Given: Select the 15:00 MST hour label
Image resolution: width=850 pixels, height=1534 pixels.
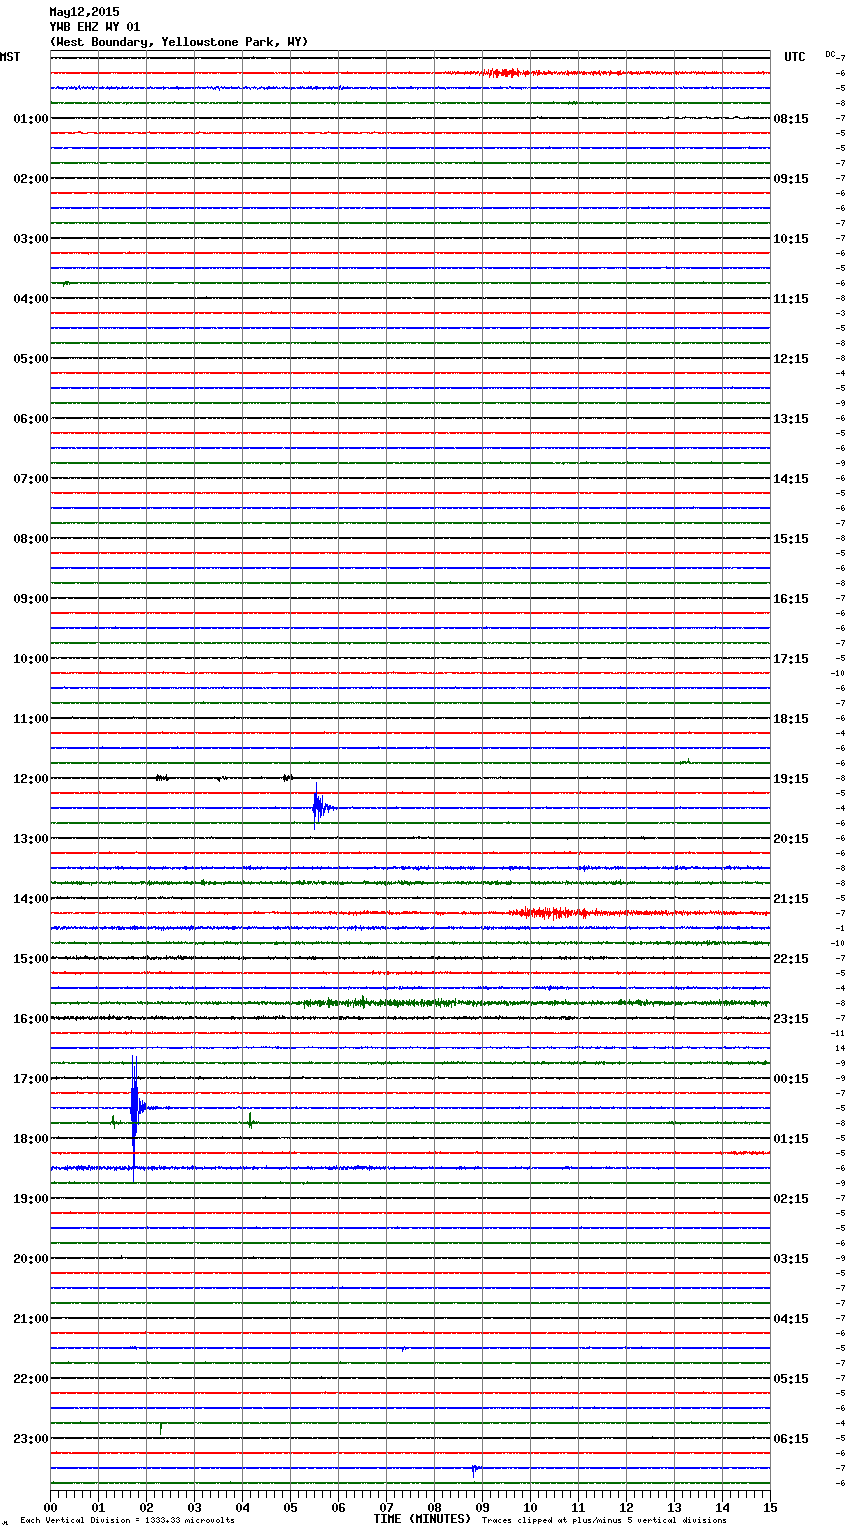Looking at the screenshot, I should (30, 959).
